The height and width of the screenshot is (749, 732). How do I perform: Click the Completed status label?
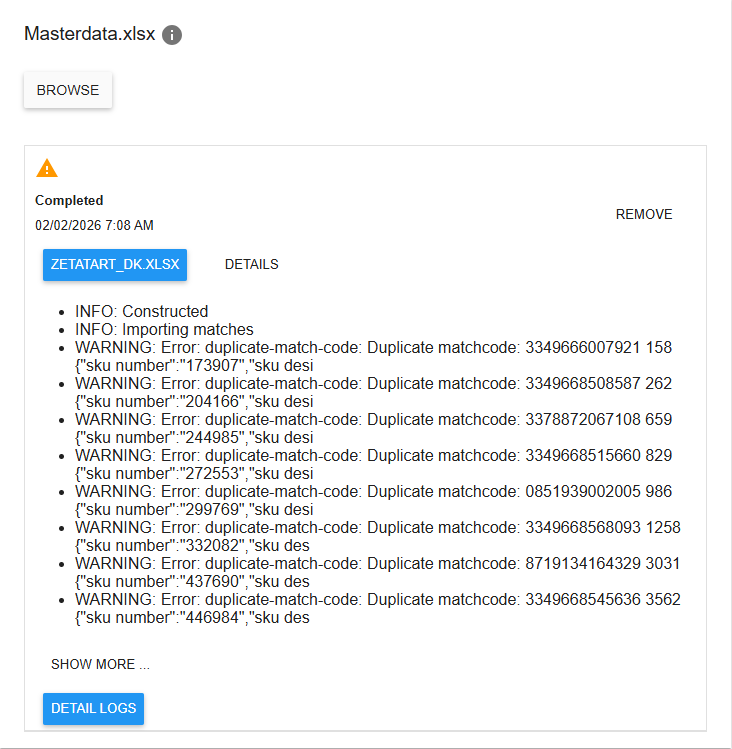click(69, 200)
